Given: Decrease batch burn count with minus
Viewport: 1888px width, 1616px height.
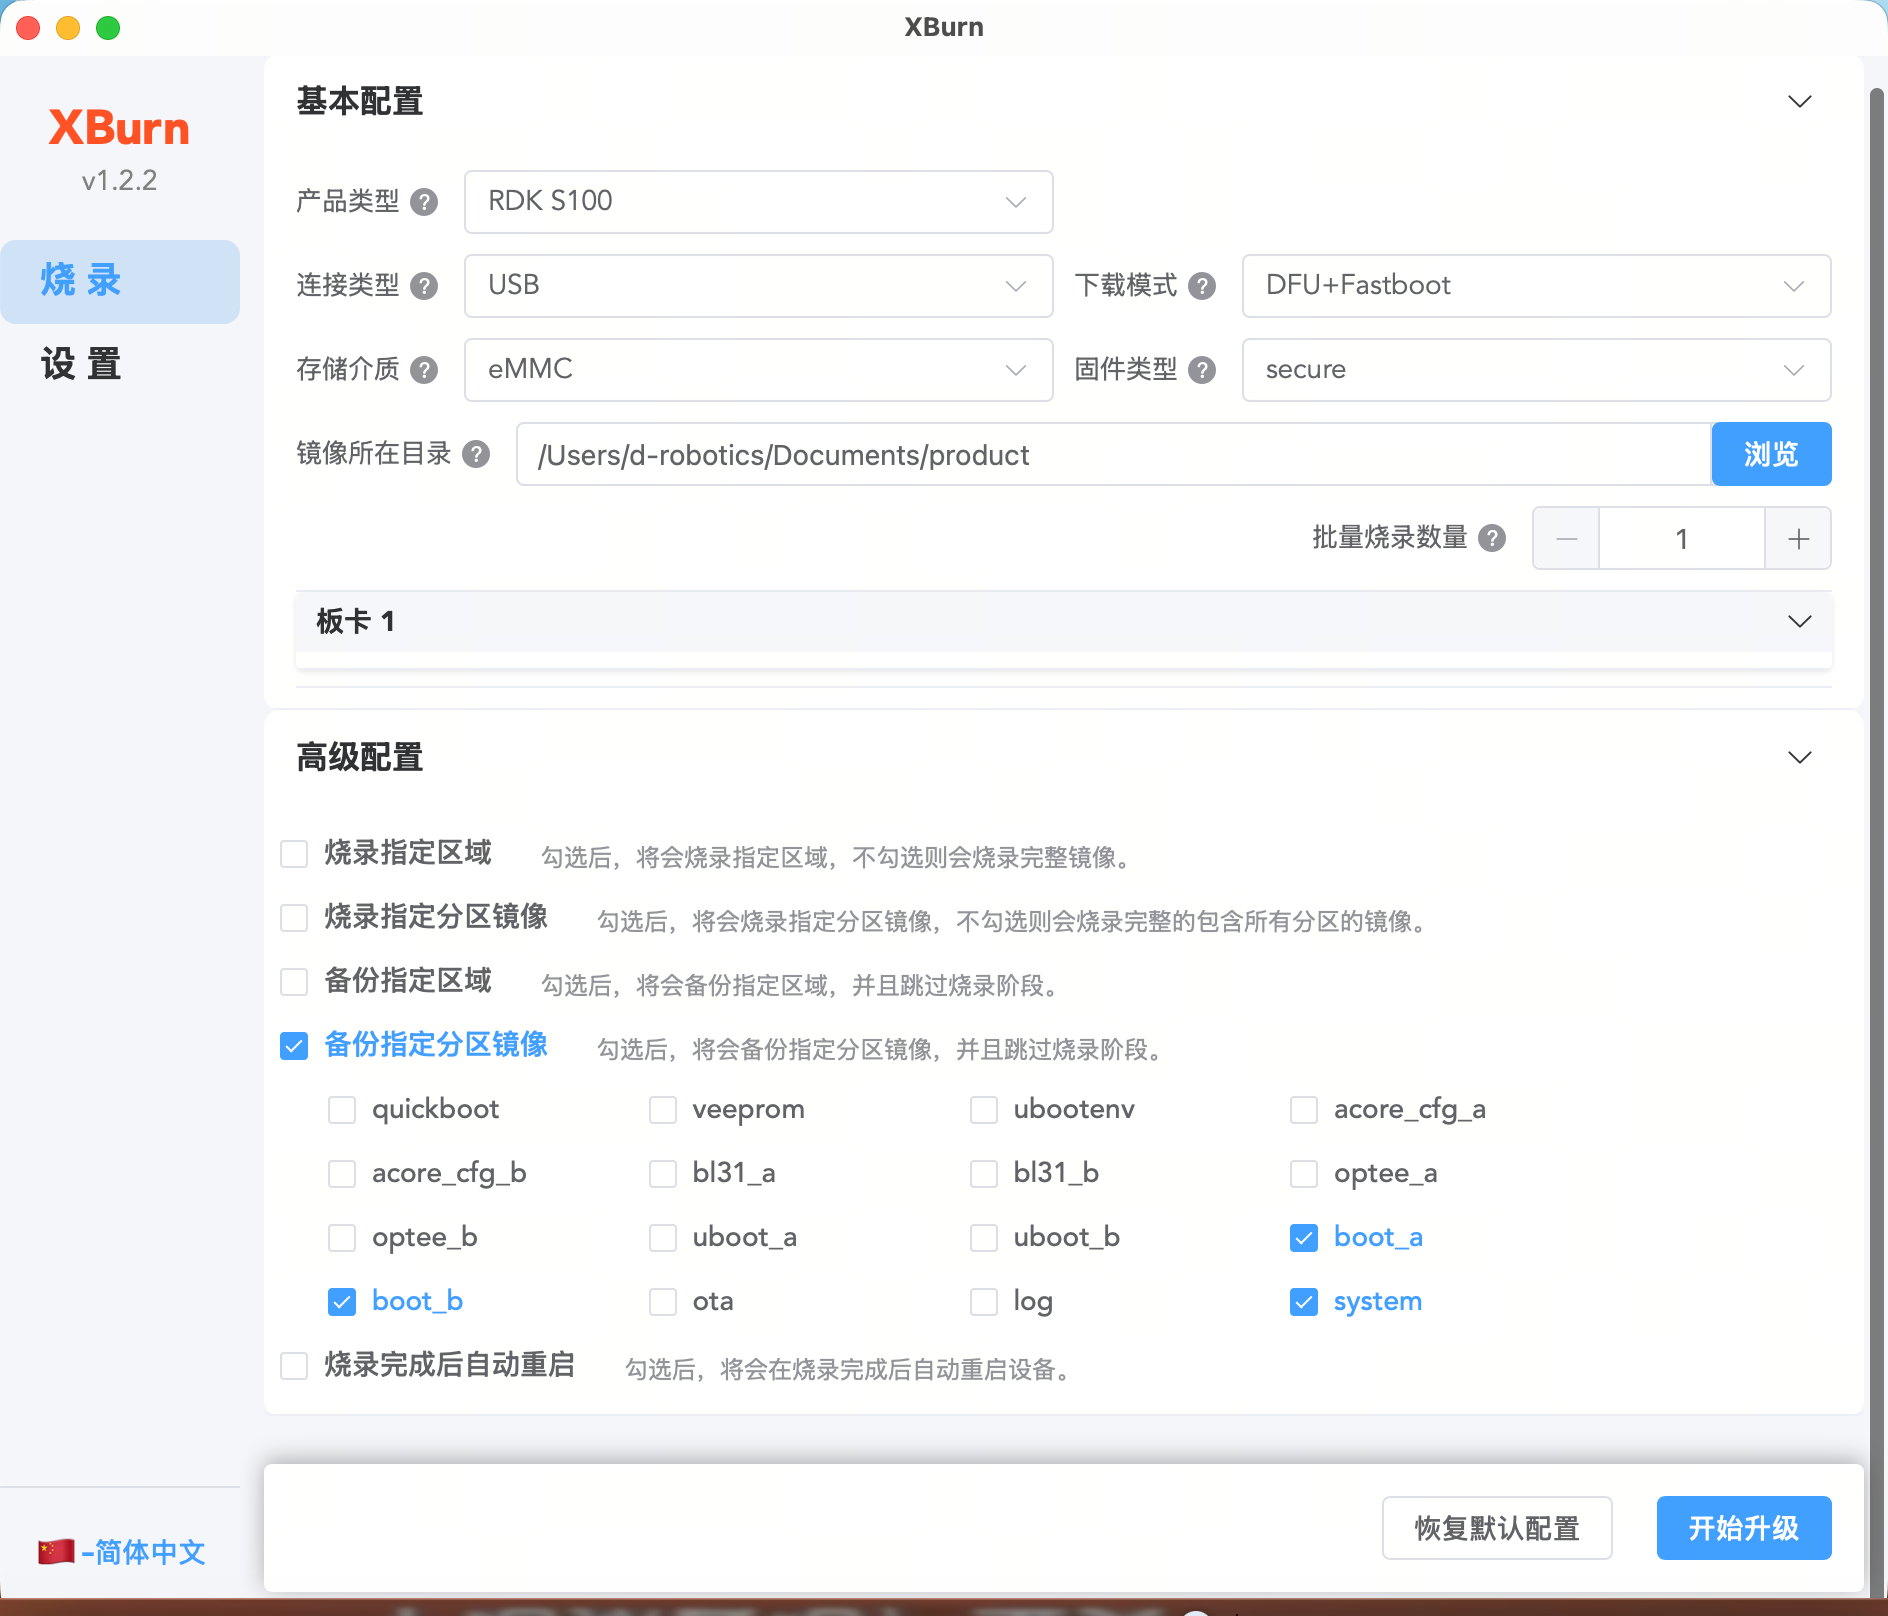Looking at the screenshot, I should pyautogui.click(x=1566, y=539).
